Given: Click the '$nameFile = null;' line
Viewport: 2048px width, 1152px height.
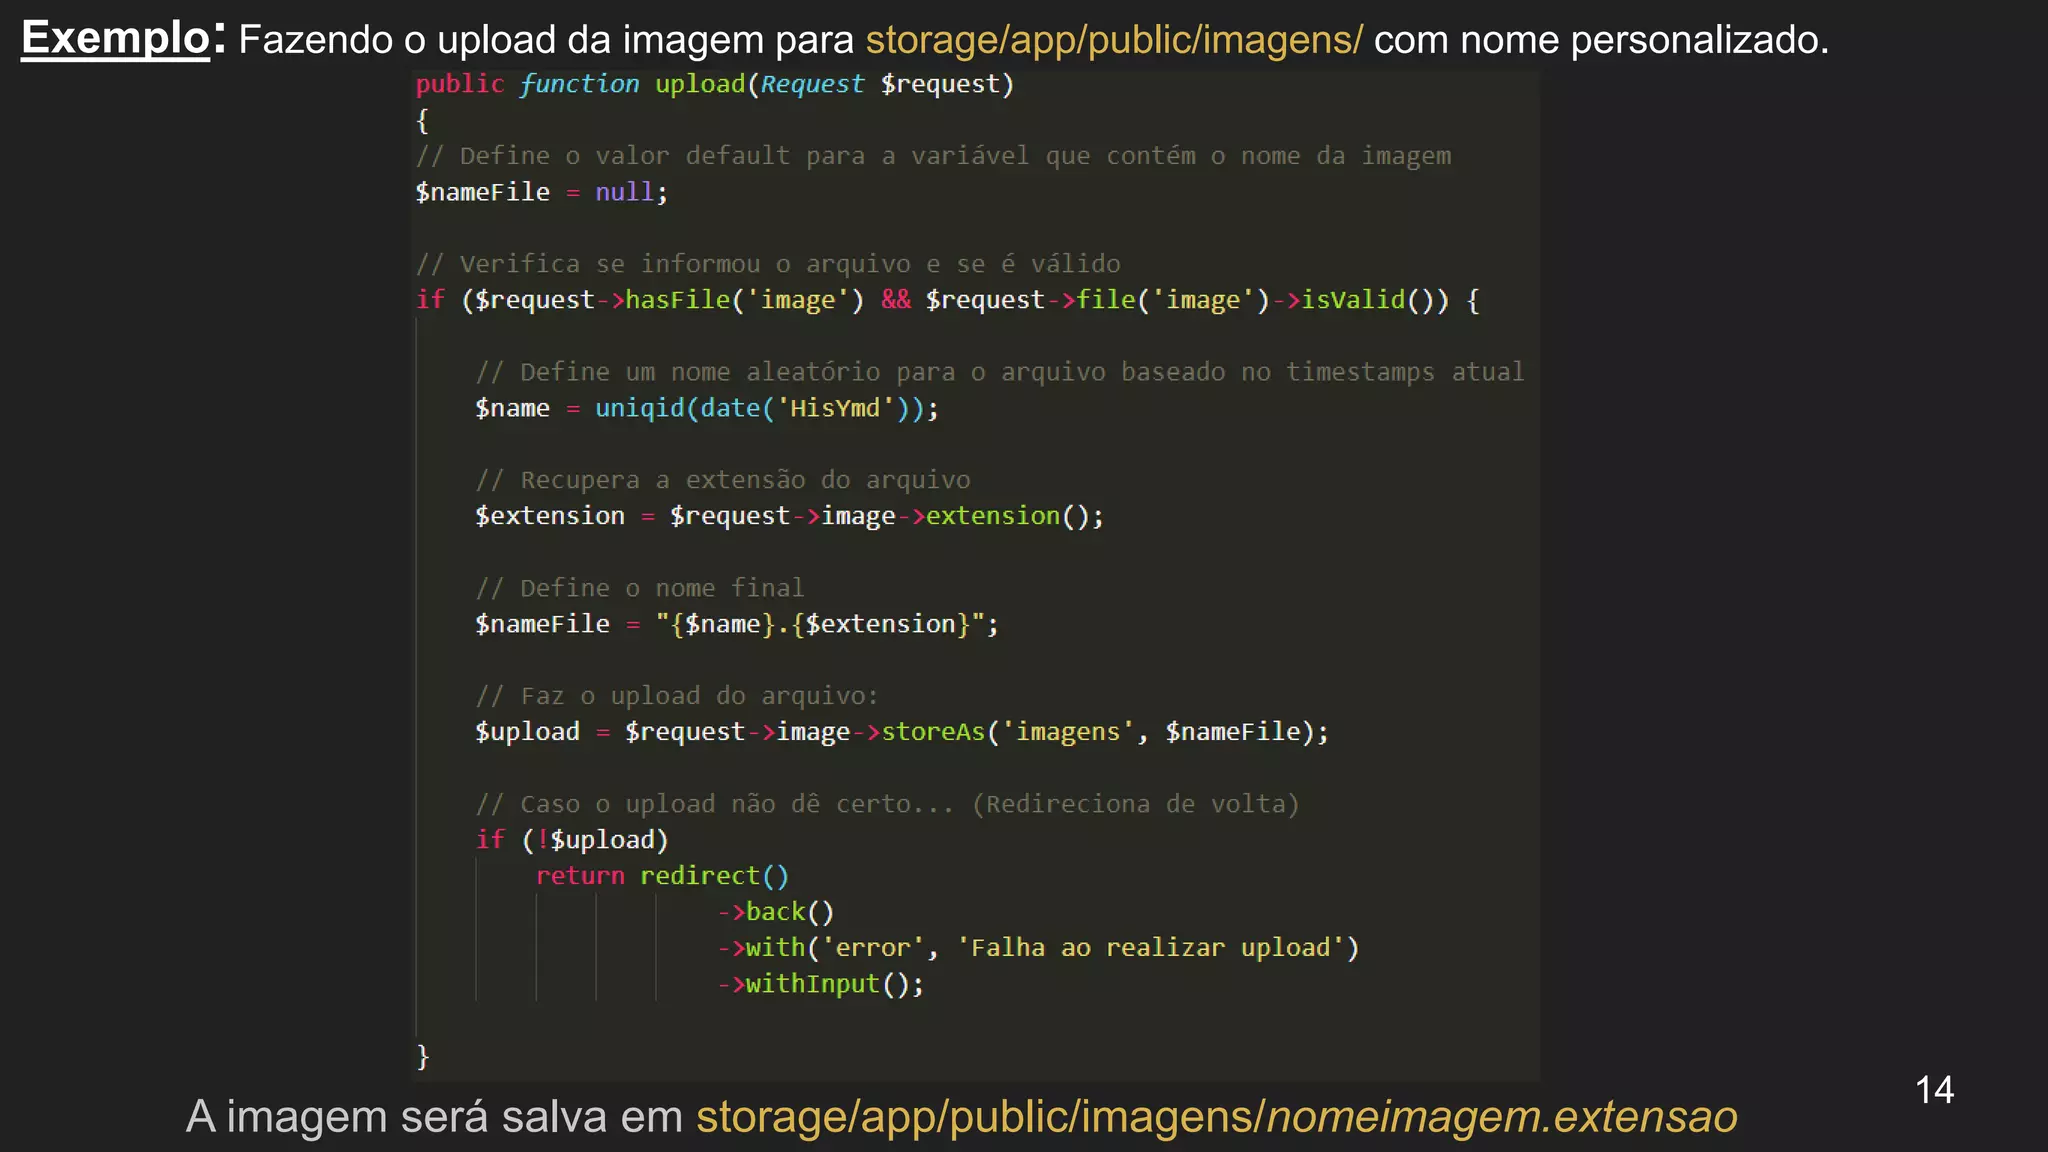Looking at the screenshot, I should click(542, 192).
